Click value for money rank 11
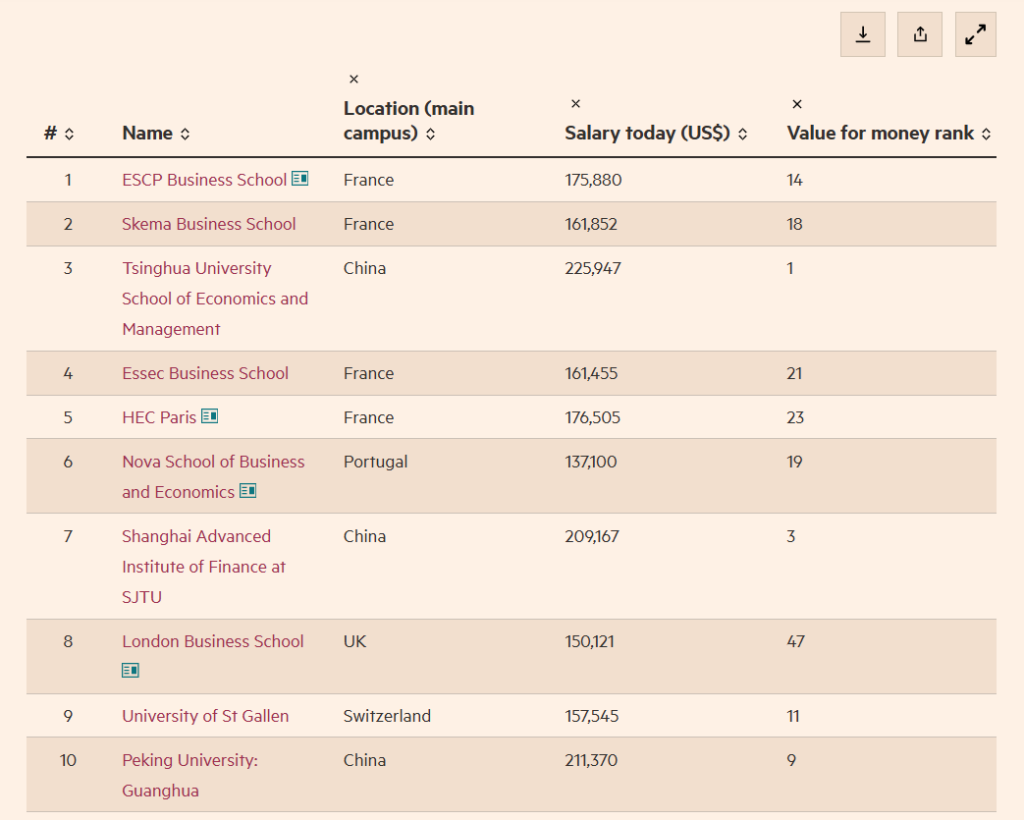Screen dimensions: 1024x820 (x=793, y=716)
